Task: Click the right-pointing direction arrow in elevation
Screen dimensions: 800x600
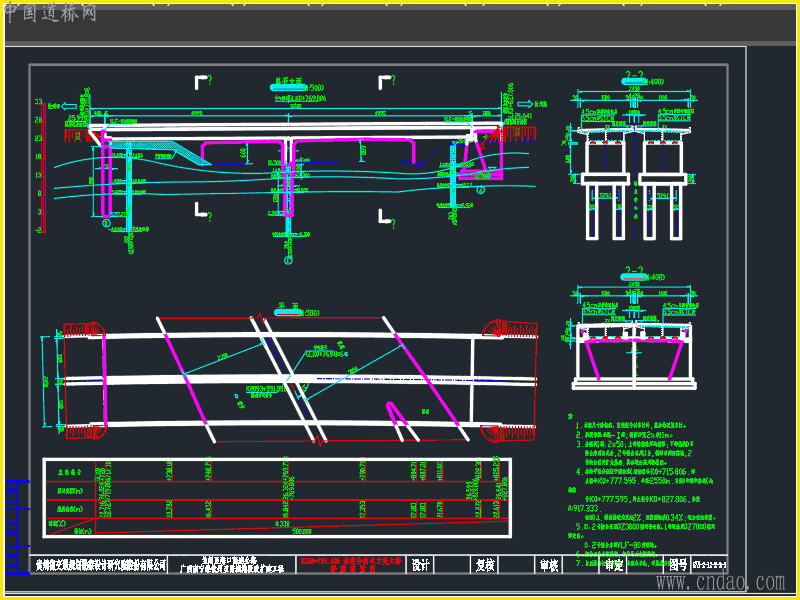Action: [x=525, y=104]
